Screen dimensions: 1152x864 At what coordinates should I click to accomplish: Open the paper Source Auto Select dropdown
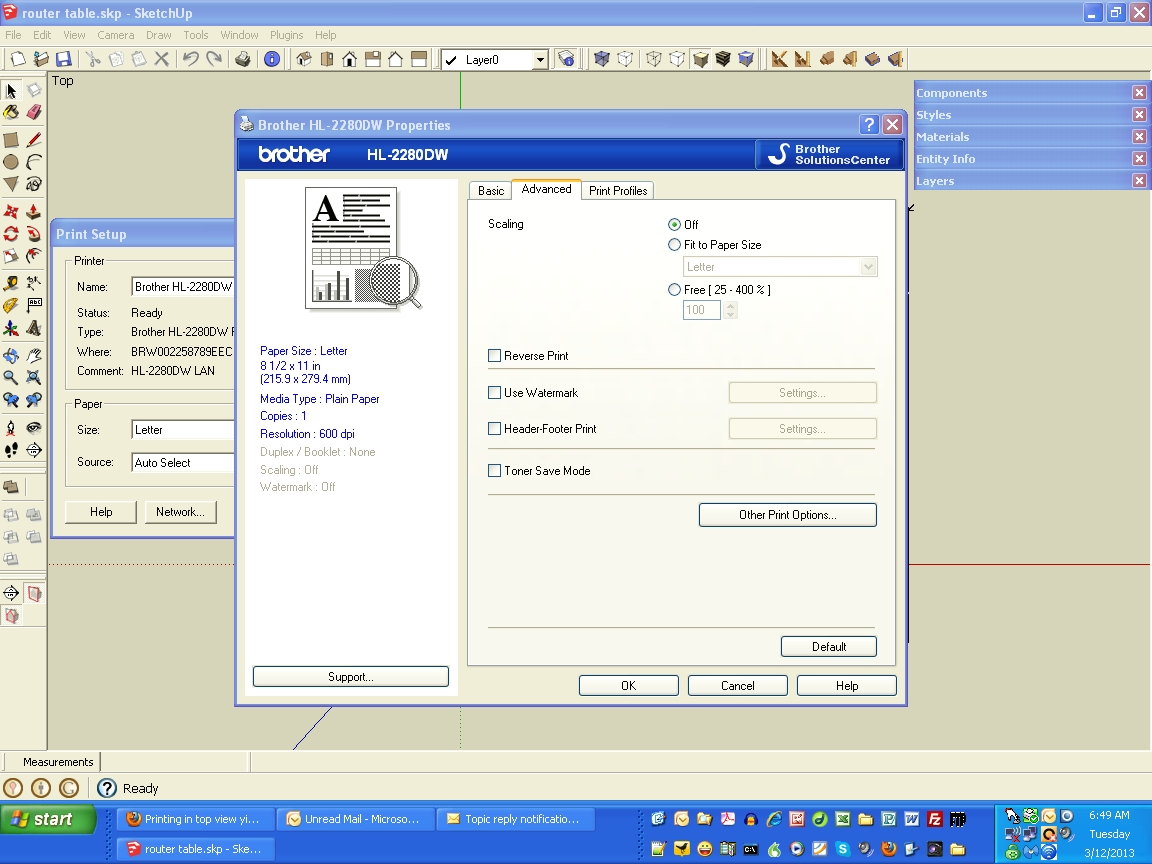point(183,463)
